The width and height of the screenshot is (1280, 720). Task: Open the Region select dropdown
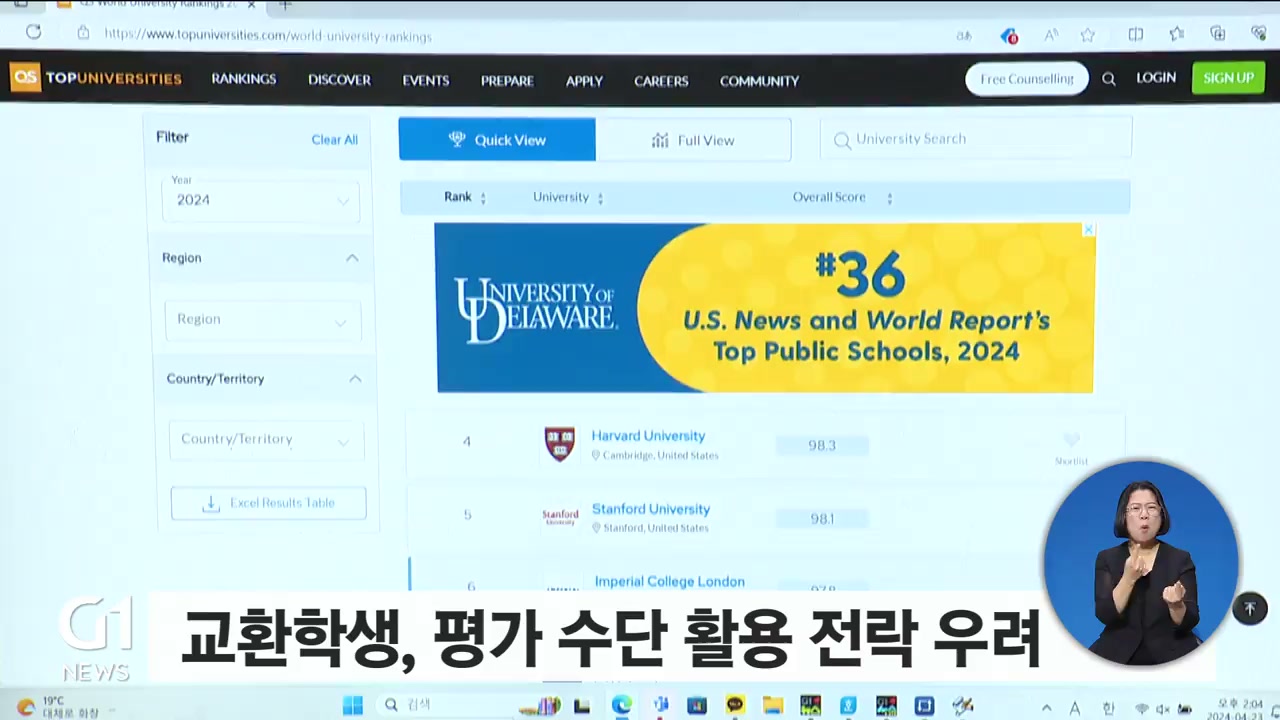click(x=262, y=320)
